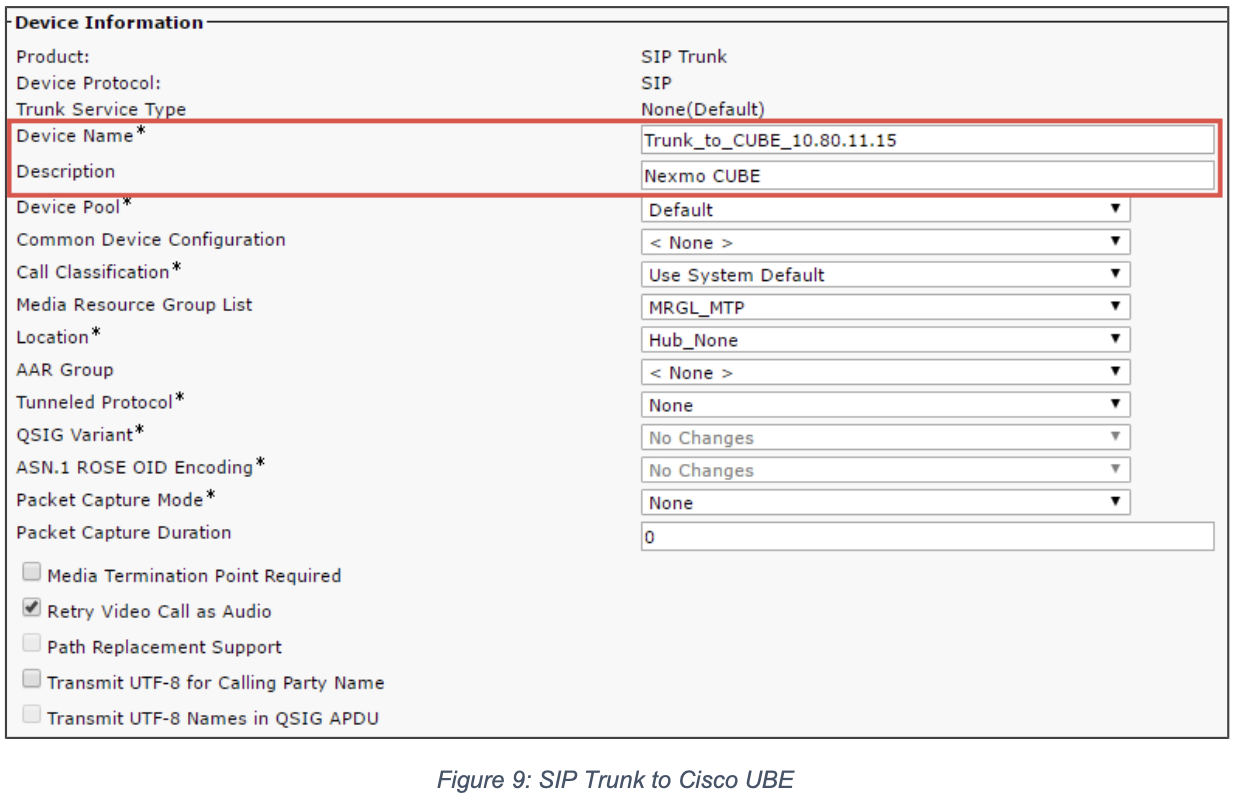The height and width of the screenshot is (800, 1236).
Task: Click the Device Name input field
Action: pyautogui.click(x=930, y=140)
